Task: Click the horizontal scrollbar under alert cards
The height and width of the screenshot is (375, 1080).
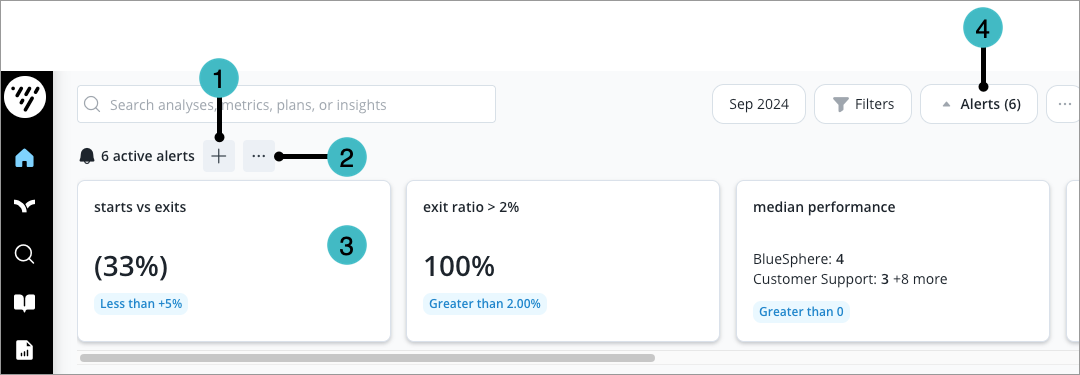Action: click(367, 358)
